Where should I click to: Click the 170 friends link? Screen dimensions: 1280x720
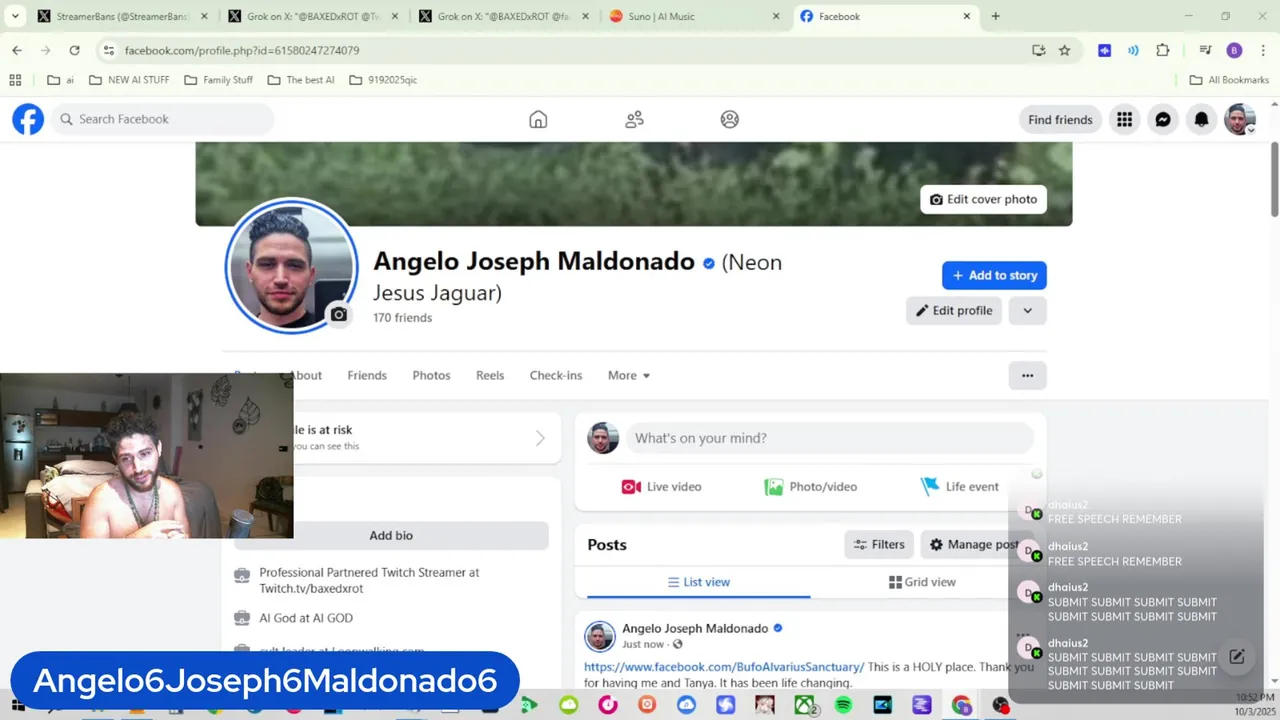402,318
